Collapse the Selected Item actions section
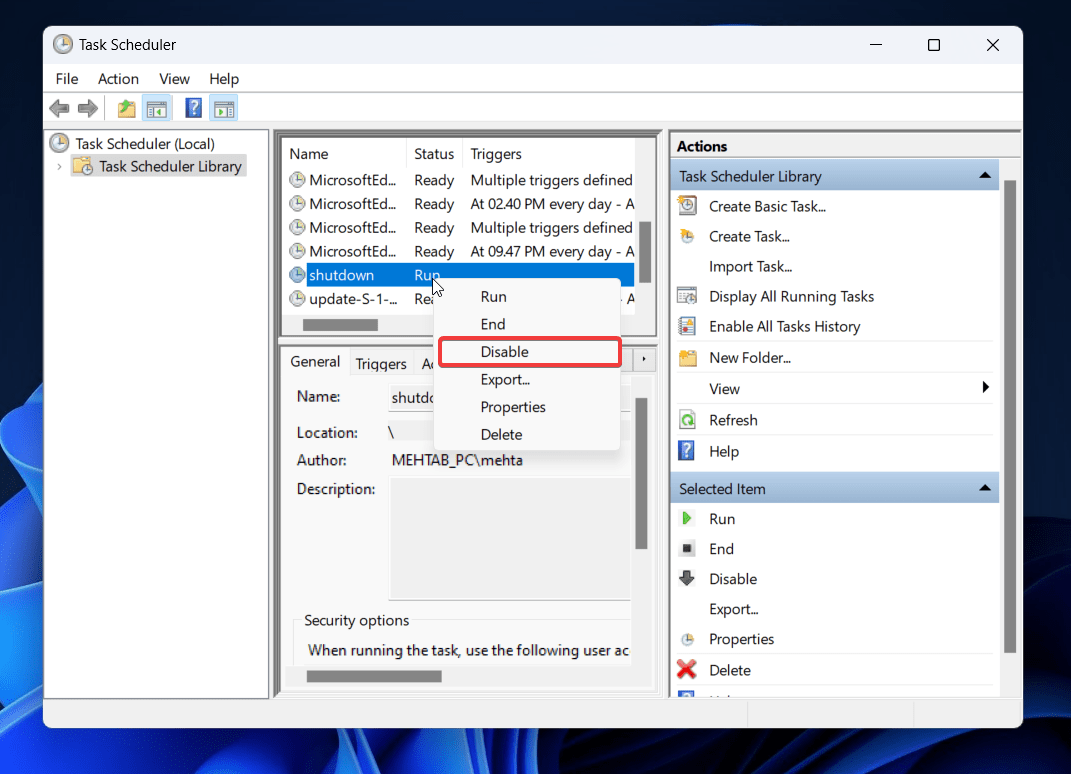This screenshot has width=1071, height=774. (984, 488)
